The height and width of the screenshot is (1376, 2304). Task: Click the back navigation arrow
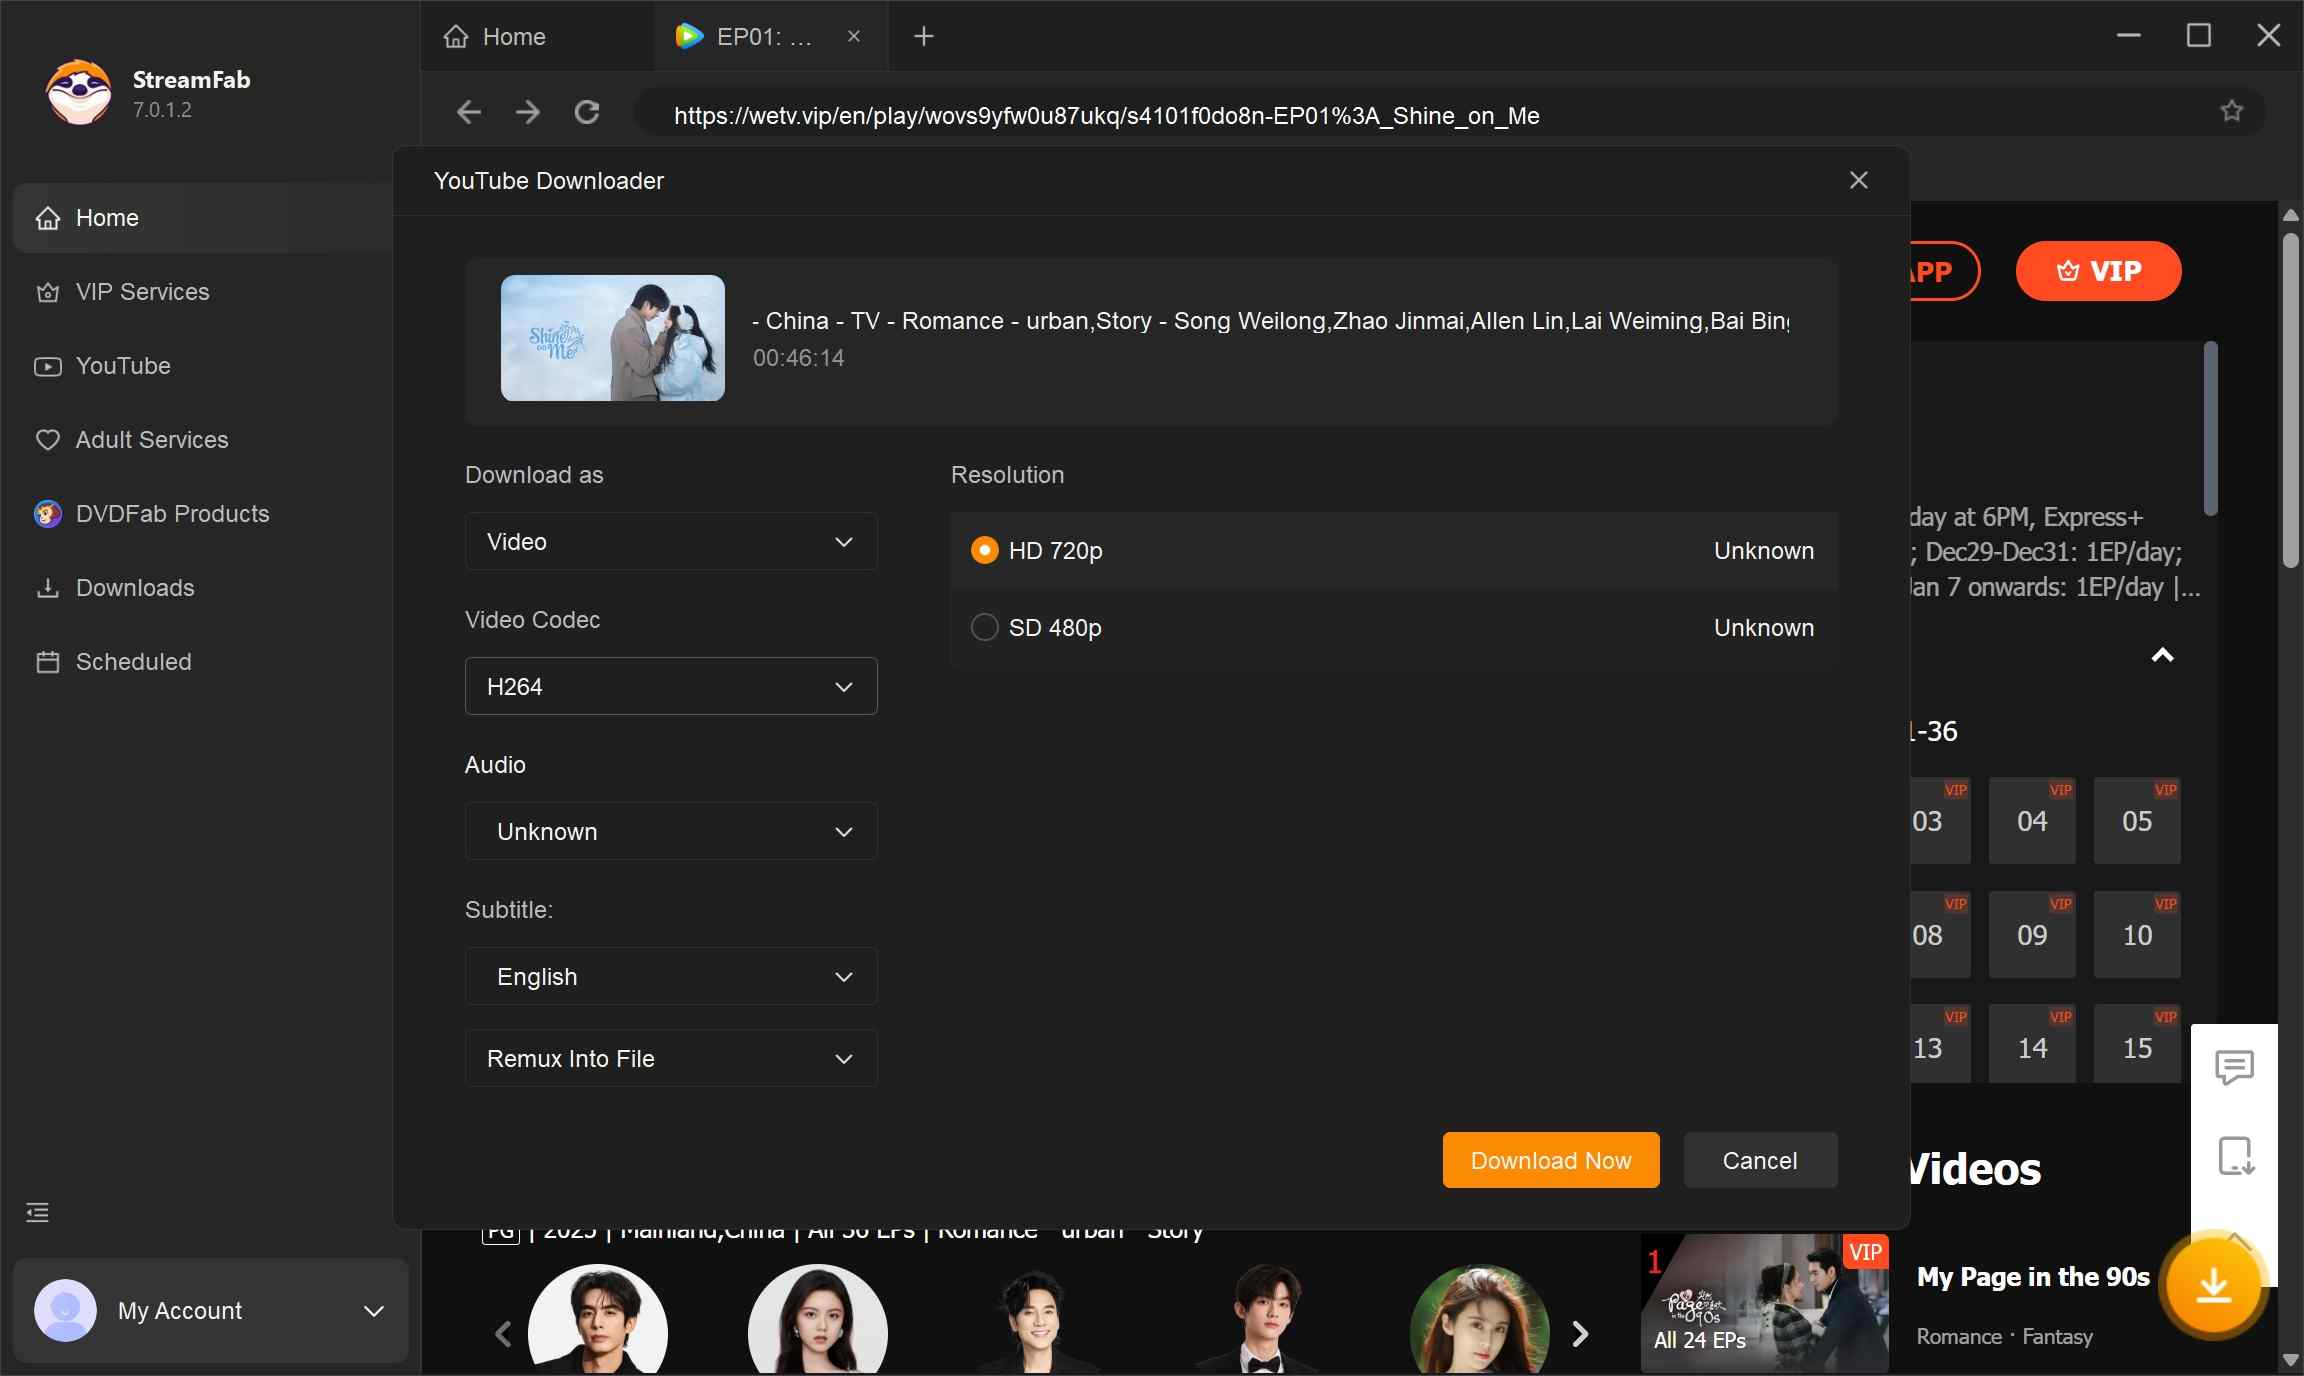click(x=468, y=112)
